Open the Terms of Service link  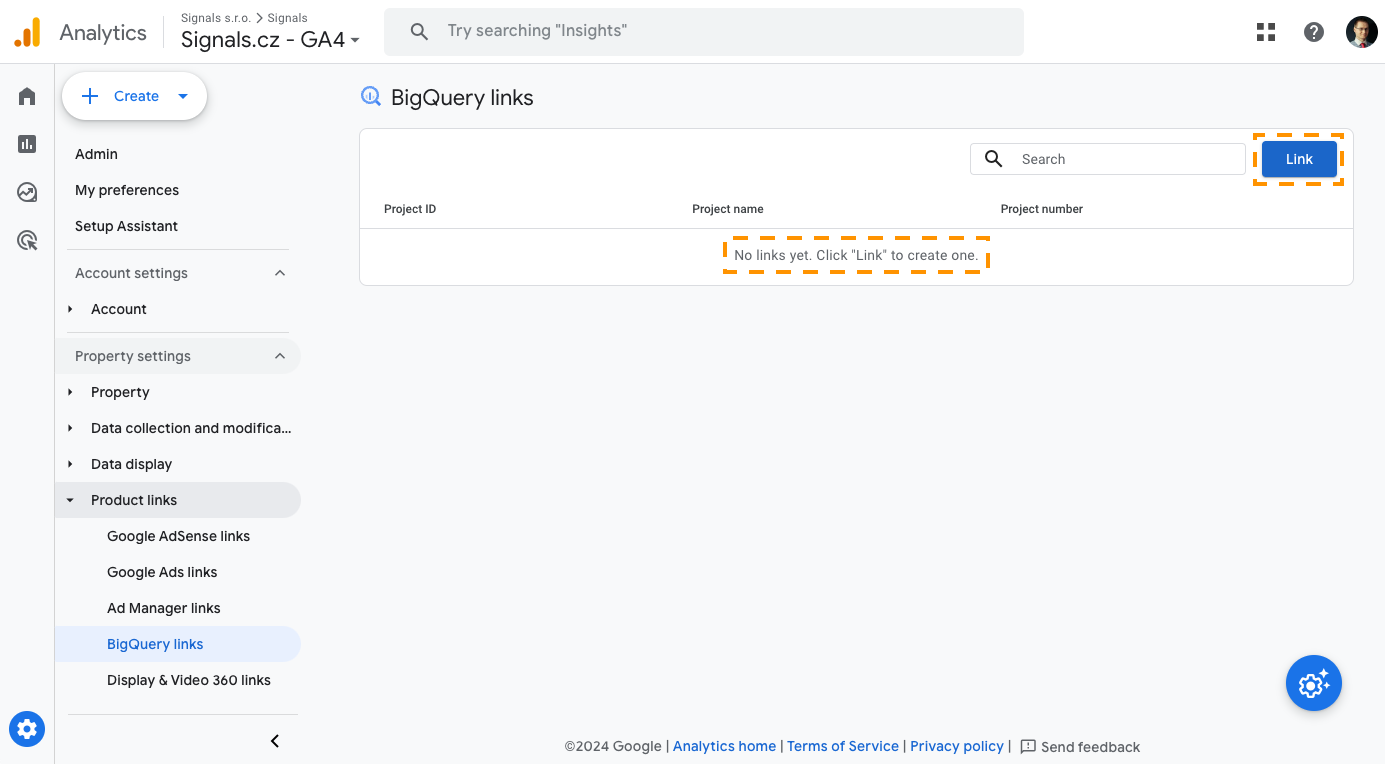coord(843,746)
